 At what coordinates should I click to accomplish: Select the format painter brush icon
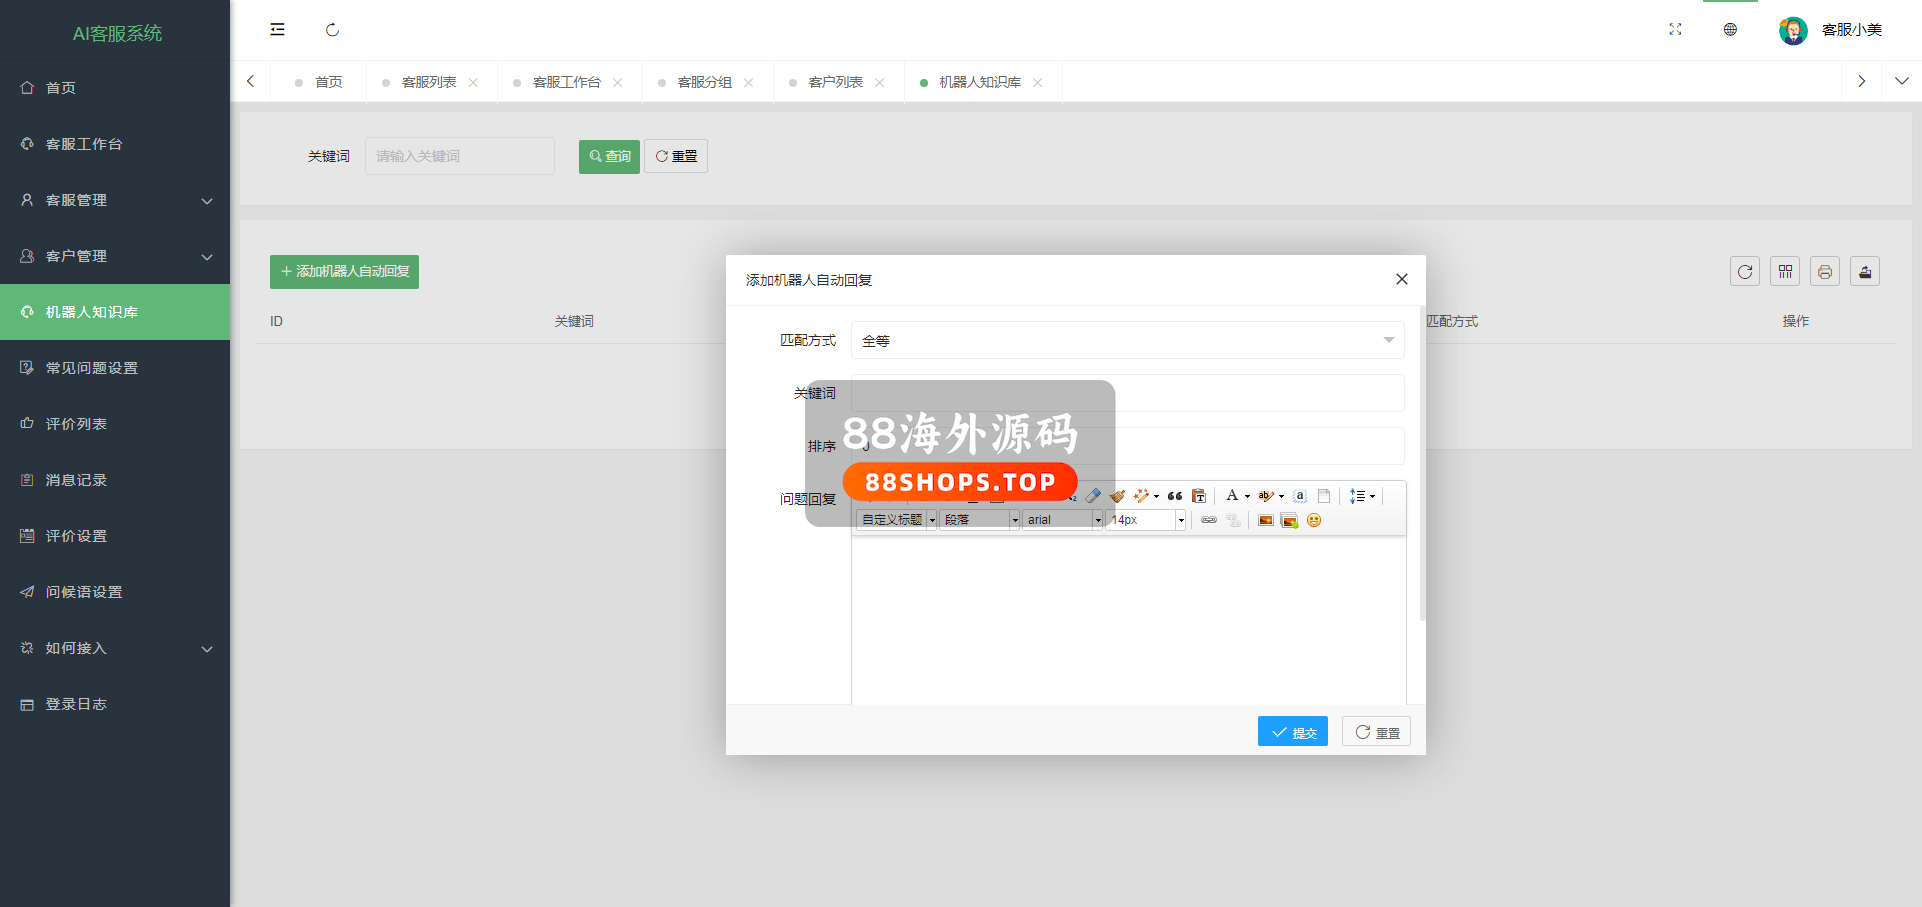[1117, 496]
